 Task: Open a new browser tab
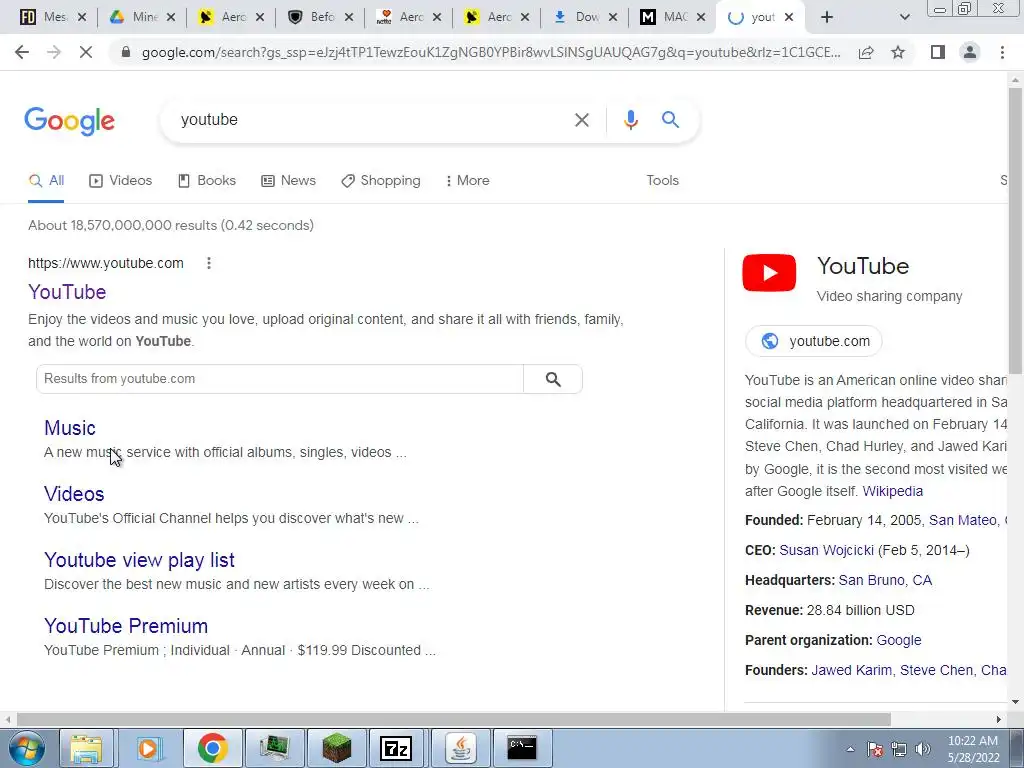(827, 18)
